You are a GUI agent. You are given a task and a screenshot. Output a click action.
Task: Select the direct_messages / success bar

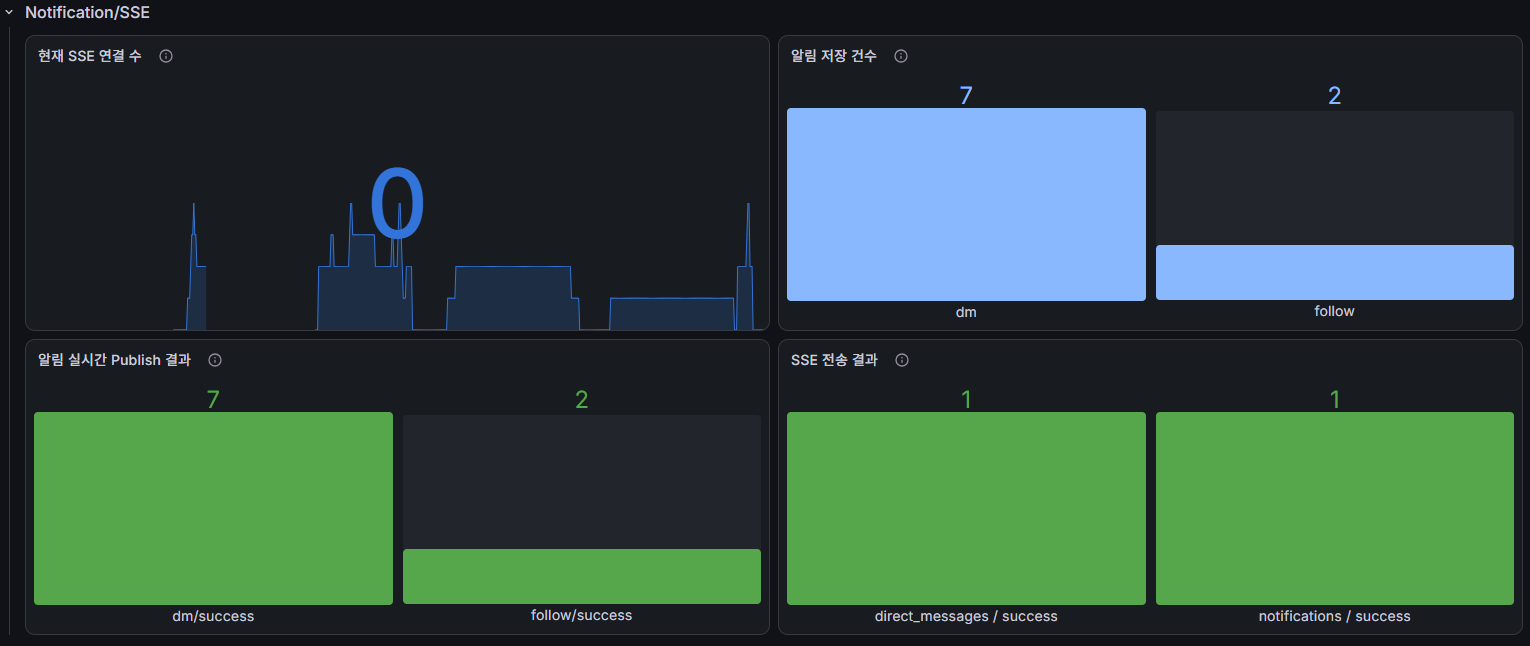tap(966, 508)
